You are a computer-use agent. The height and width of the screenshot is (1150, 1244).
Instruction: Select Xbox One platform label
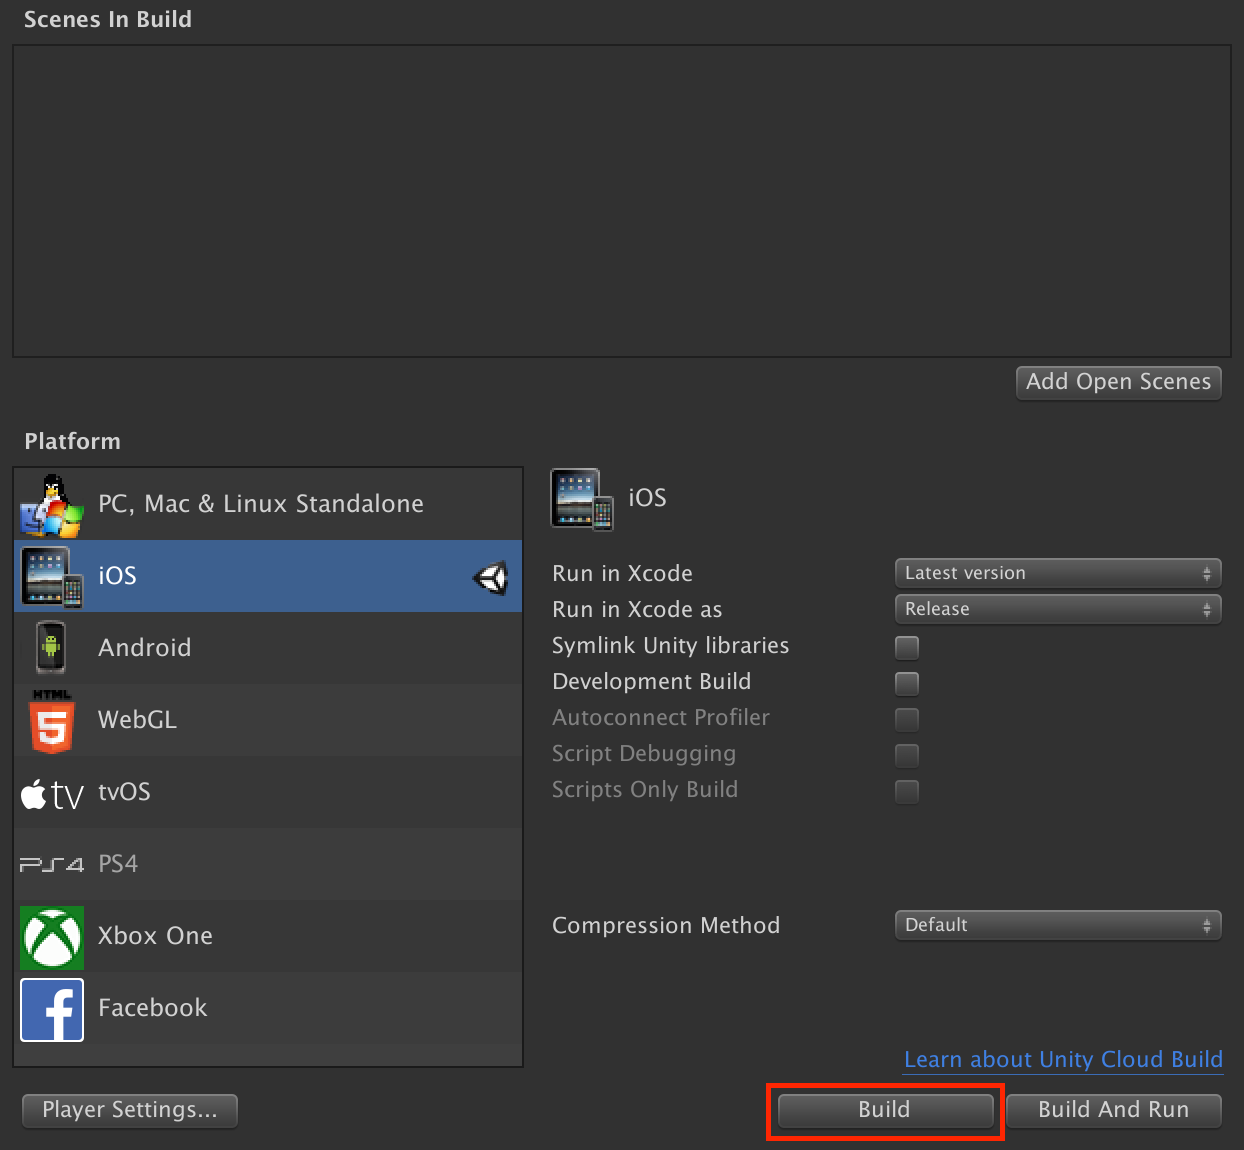(155, 936)
